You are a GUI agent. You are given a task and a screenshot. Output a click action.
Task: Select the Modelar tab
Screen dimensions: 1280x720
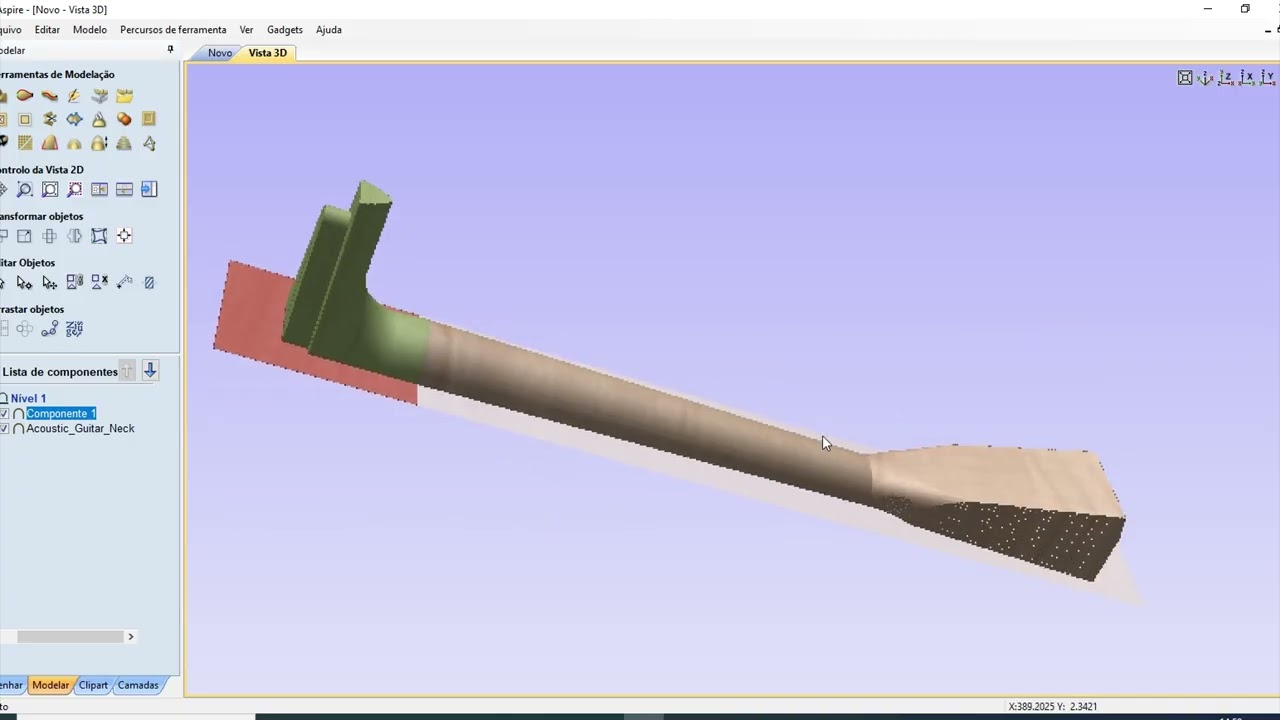click(50, 685)
